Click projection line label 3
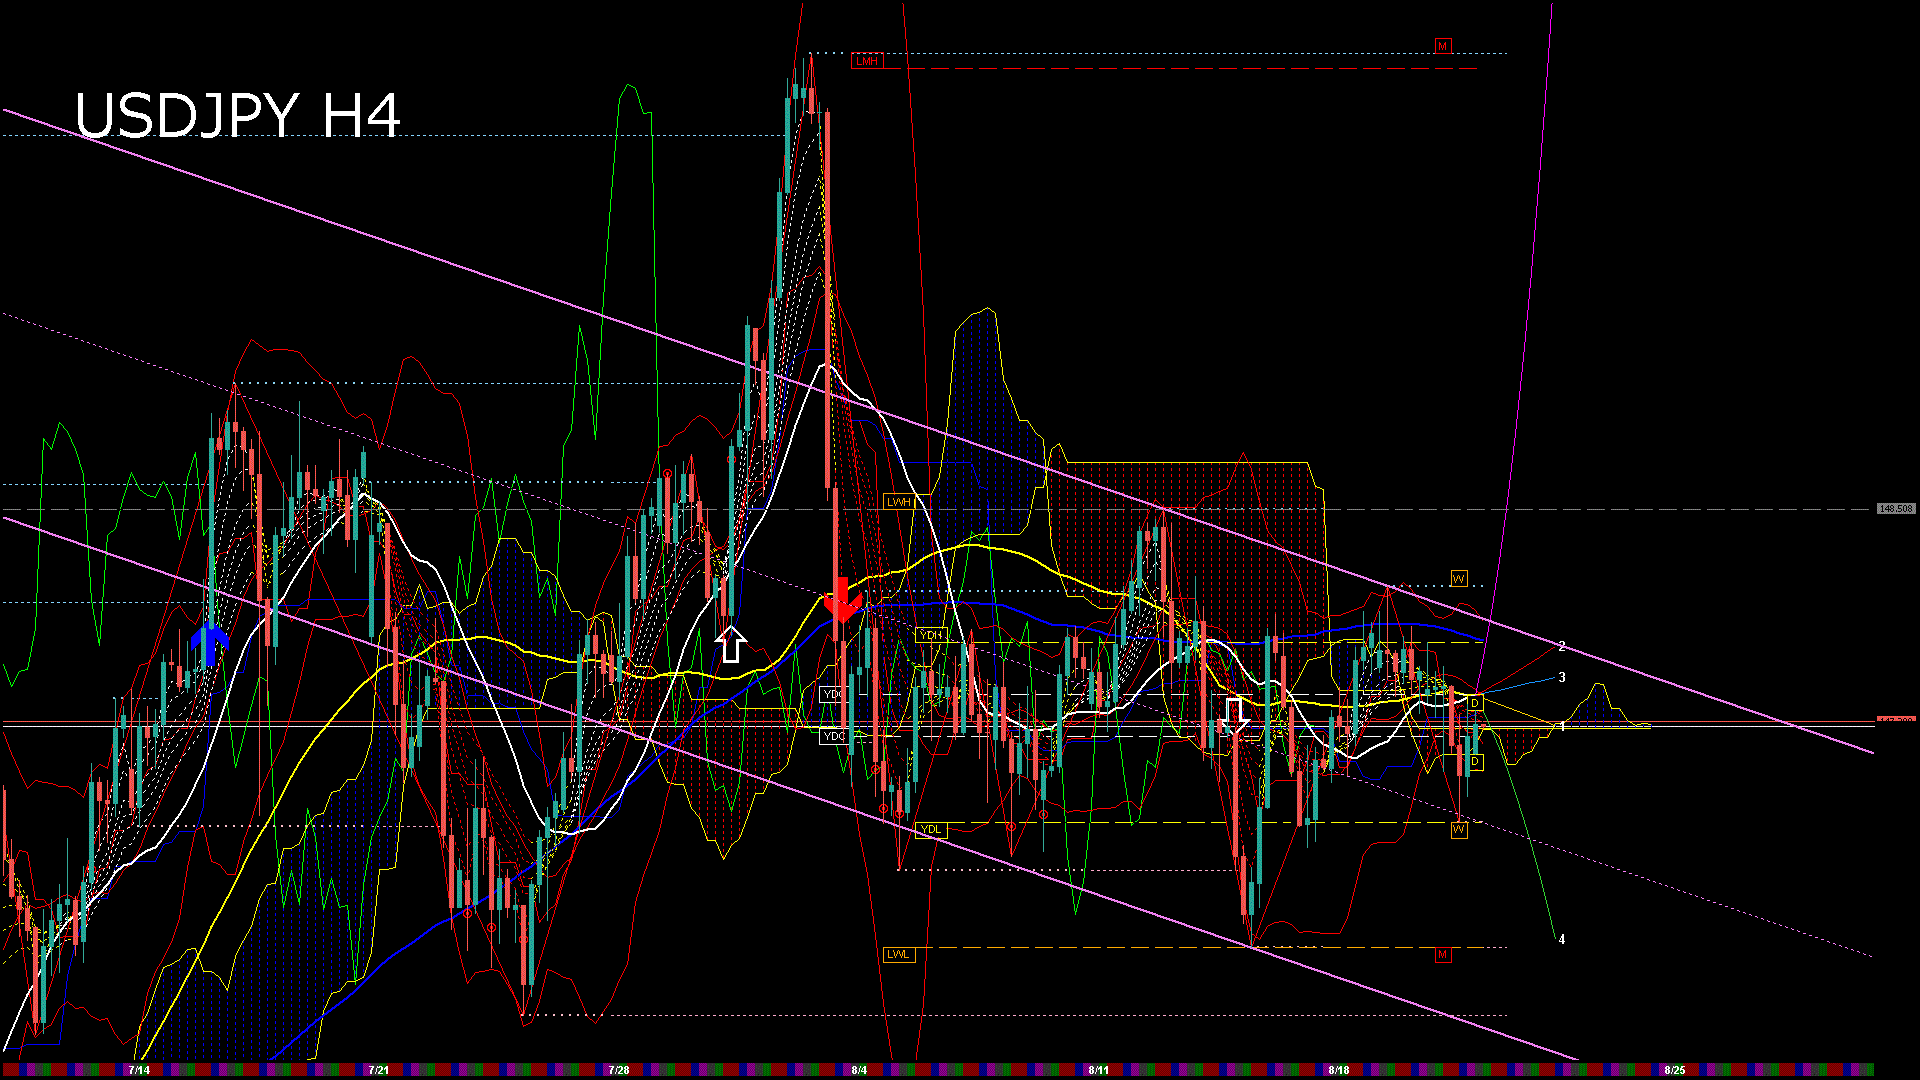 tap(1562, 678)
